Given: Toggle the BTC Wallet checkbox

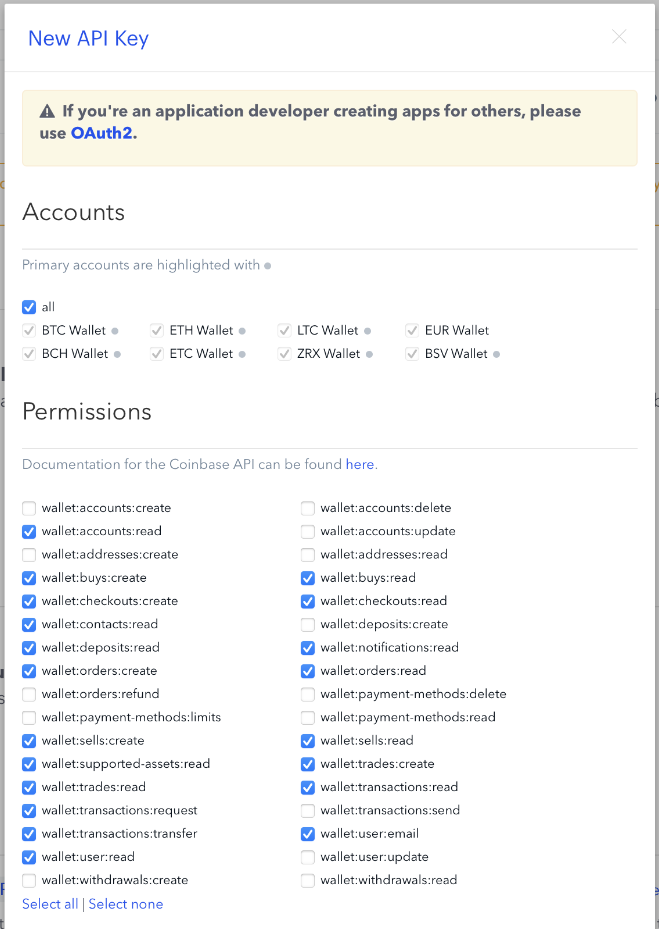Looking at the screenshot, I should pyautogui.click(x=29, y=330).
